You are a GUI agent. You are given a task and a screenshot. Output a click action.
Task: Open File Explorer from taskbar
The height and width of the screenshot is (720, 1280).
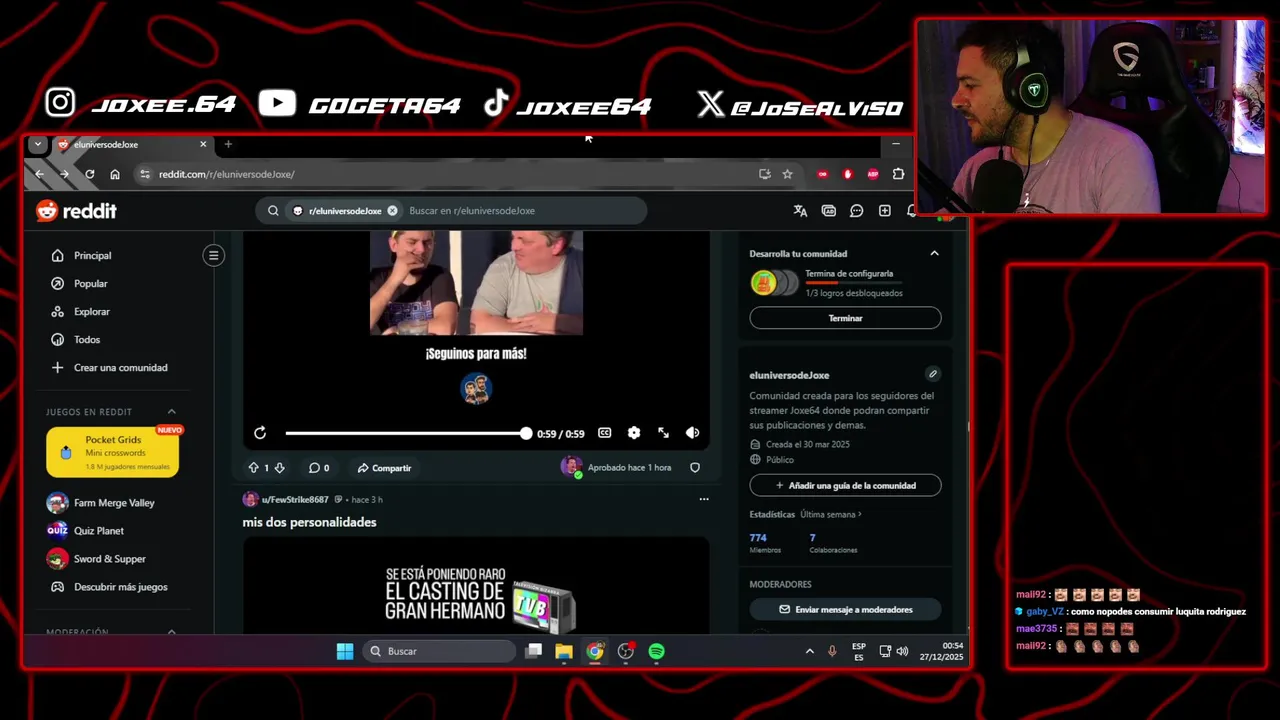pyautogui.click(x=564, y=651)
